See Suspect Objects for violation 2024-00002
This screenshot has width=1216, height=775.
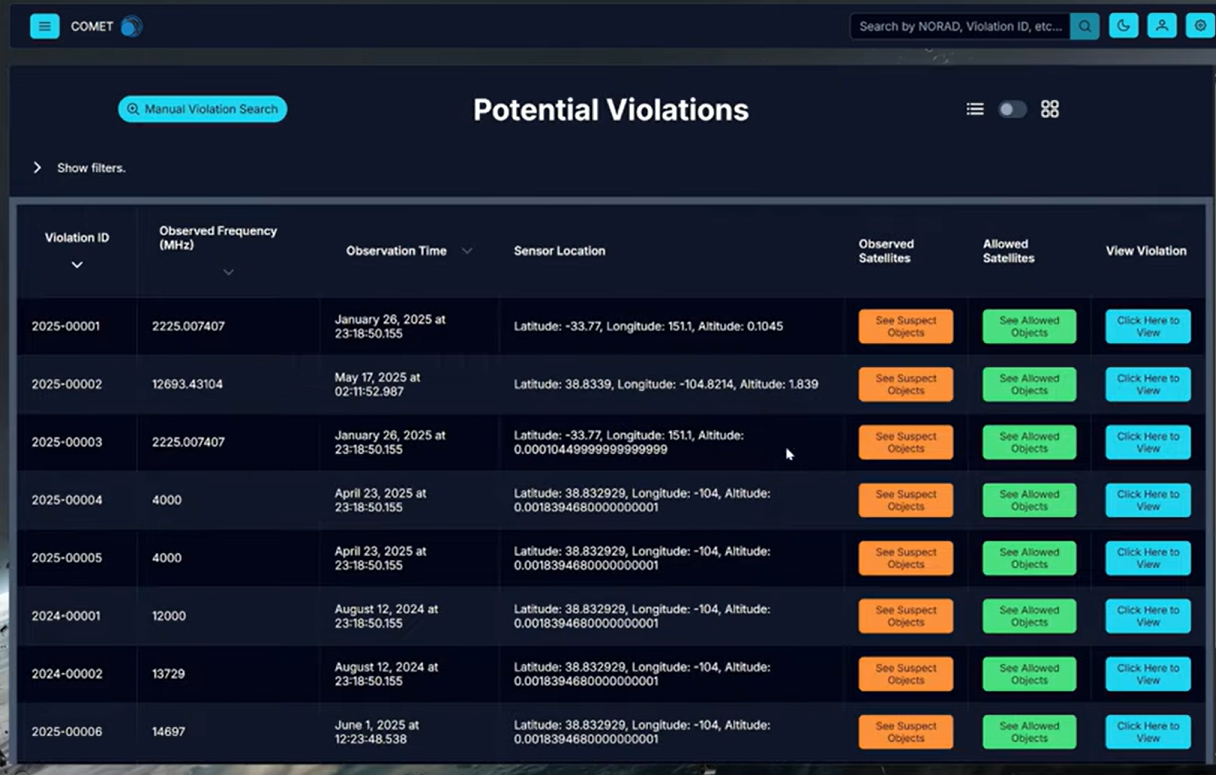(x=905, y=674)
